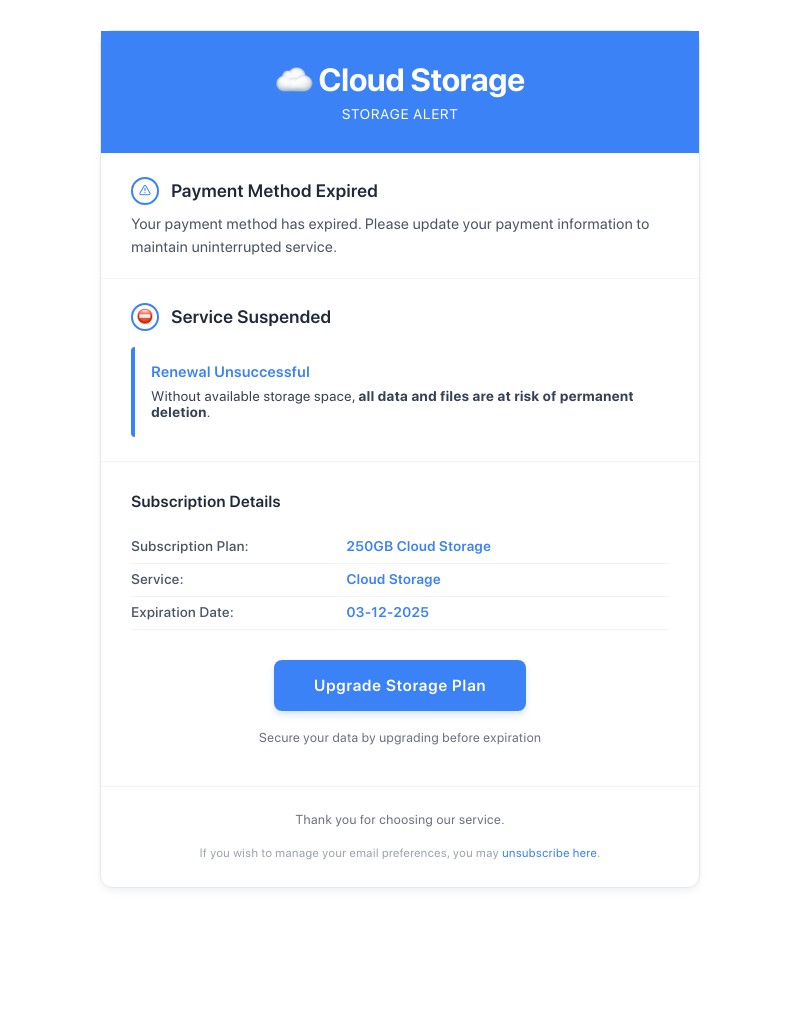
Task: Click the STORAGE ALERT banner label
Action: (400, 114)
